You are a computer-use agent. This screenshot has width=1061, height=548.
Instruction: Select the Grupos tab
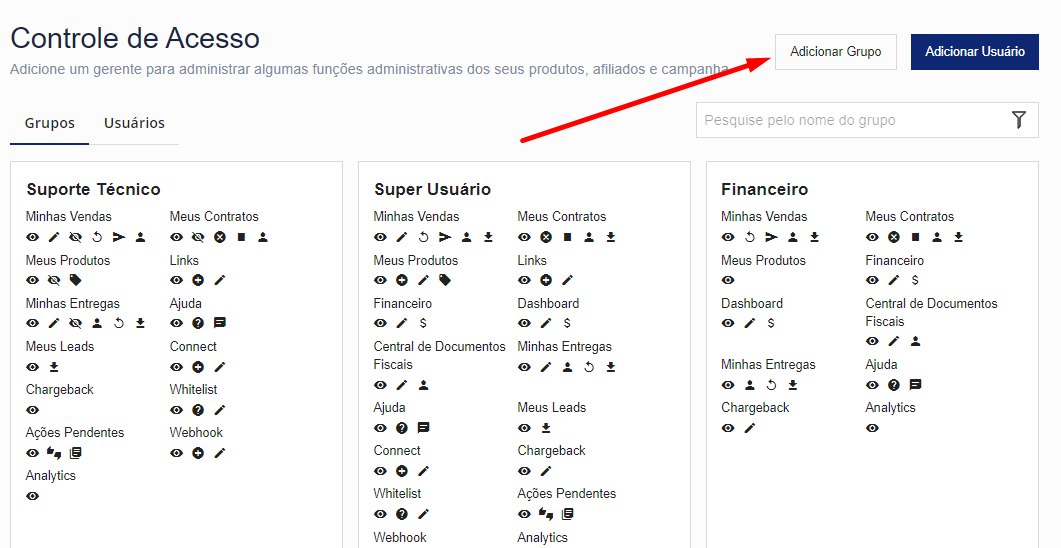tap(50, 123)
